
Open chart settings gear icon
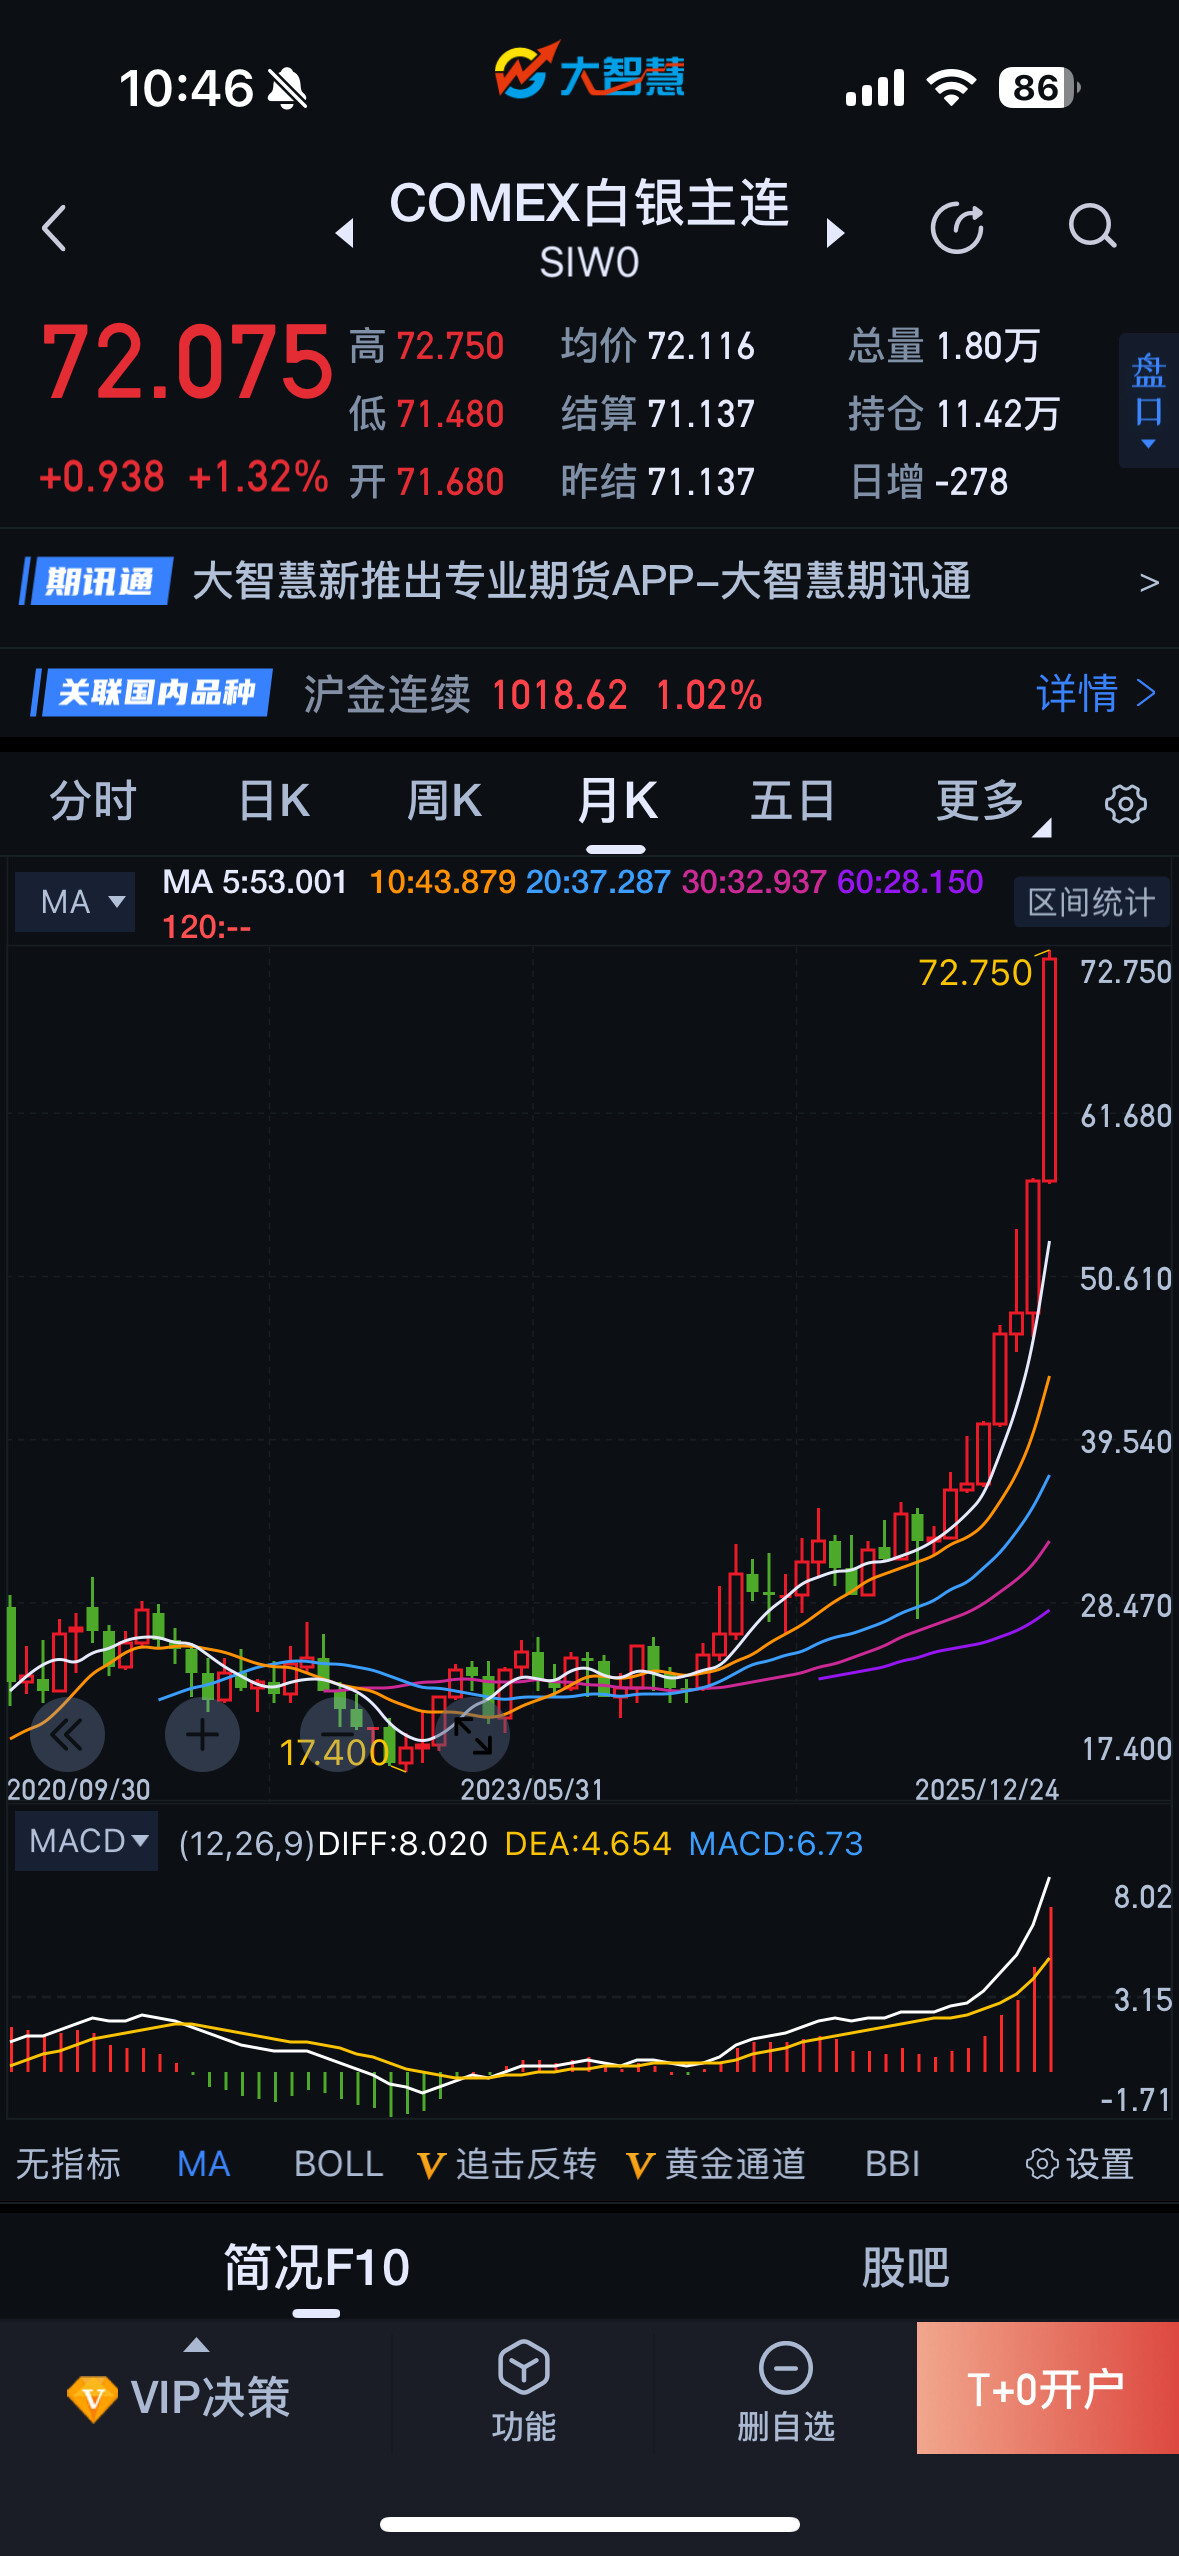1125,804
